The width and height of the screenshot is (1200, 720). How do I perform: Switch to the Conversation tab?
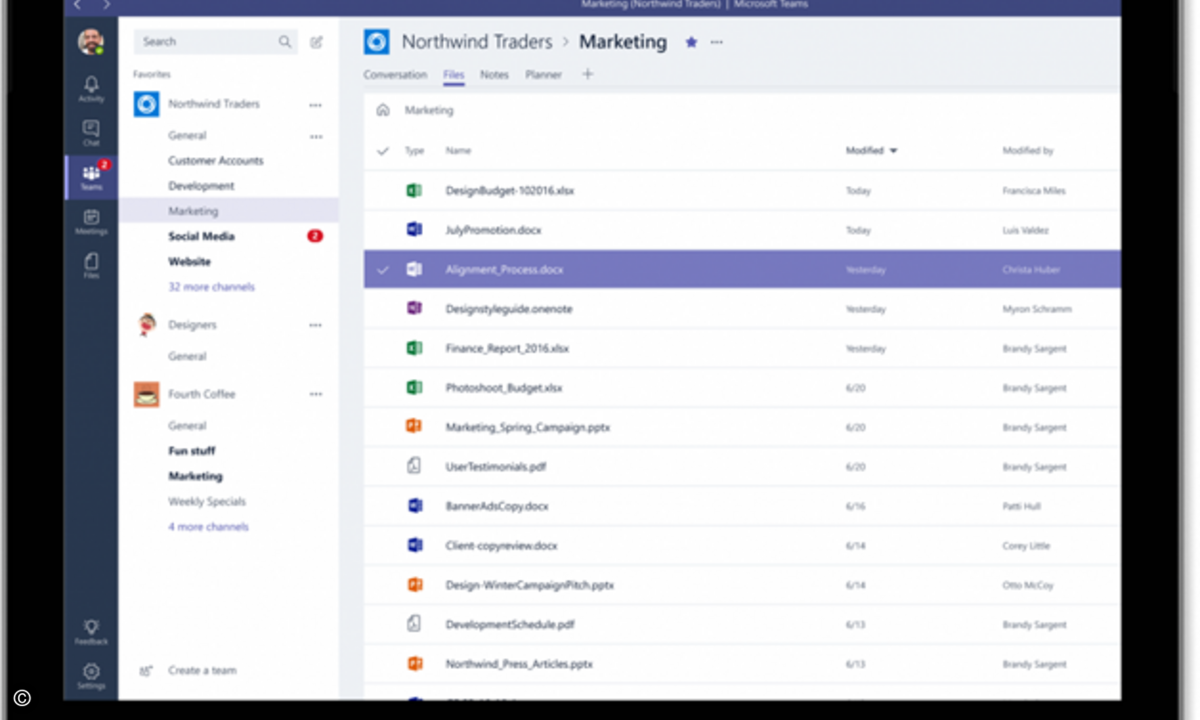coord(395,75)
